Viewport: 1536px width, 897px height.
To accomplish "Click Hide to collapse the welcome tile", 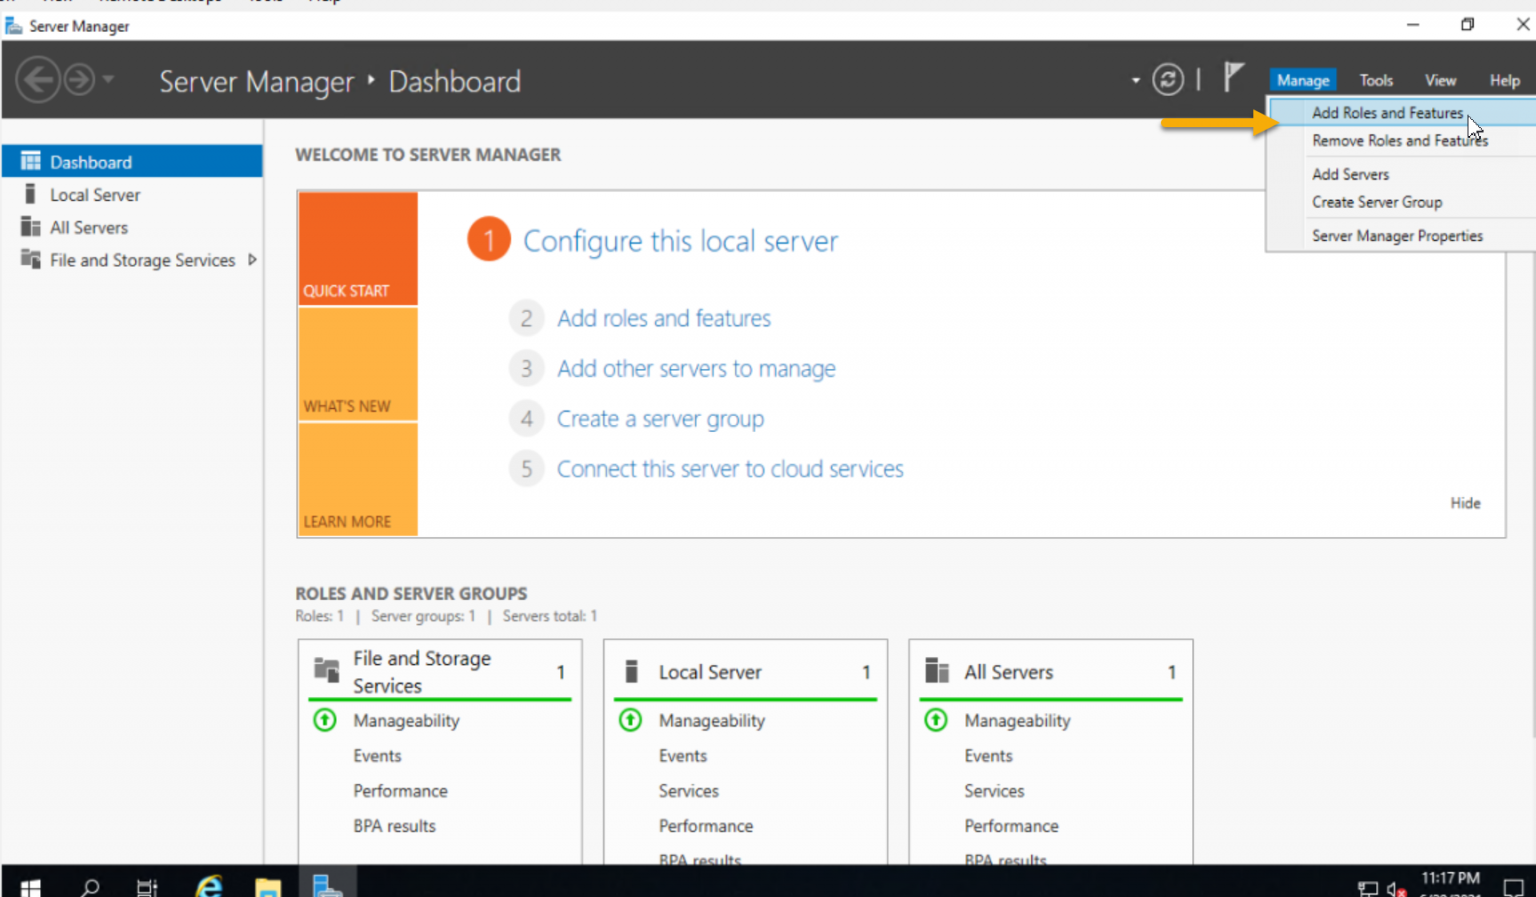I will tap(1465, 503).
